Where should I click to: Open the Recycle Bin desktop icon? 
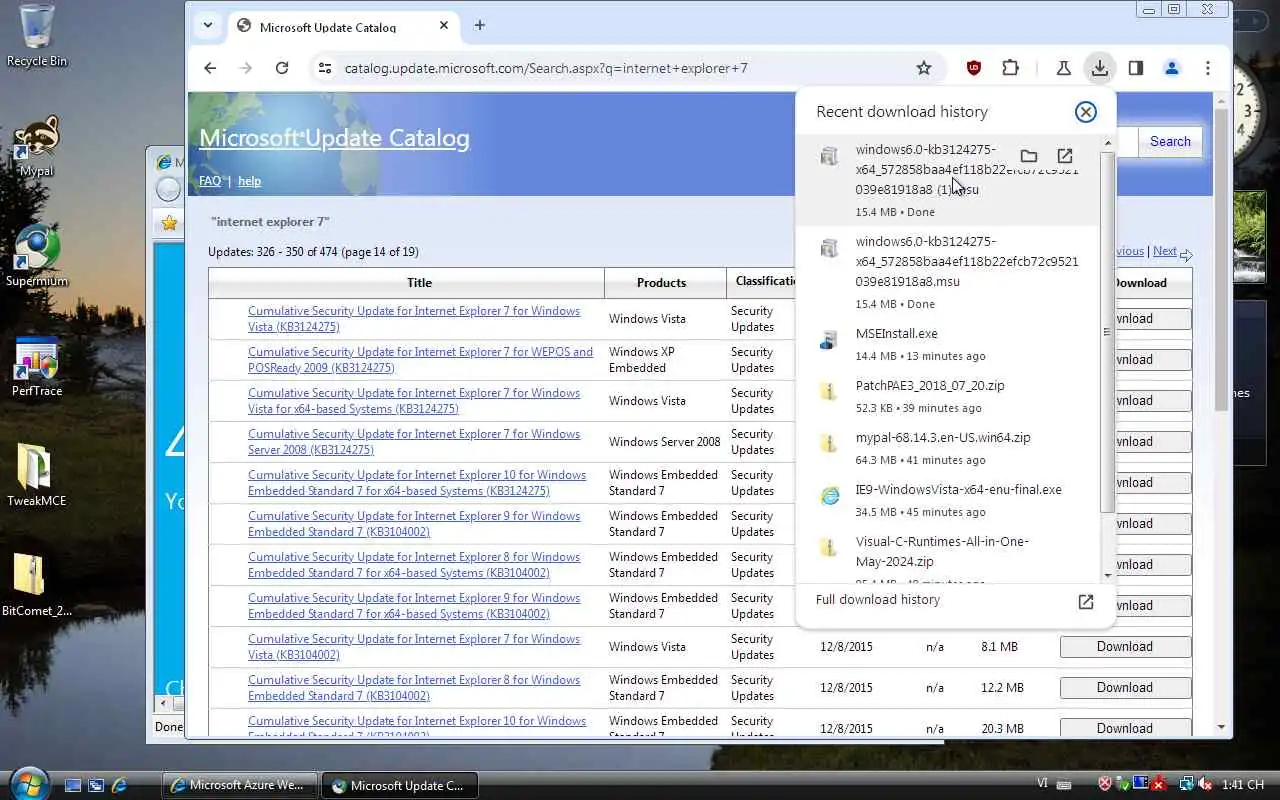(36, 36)
